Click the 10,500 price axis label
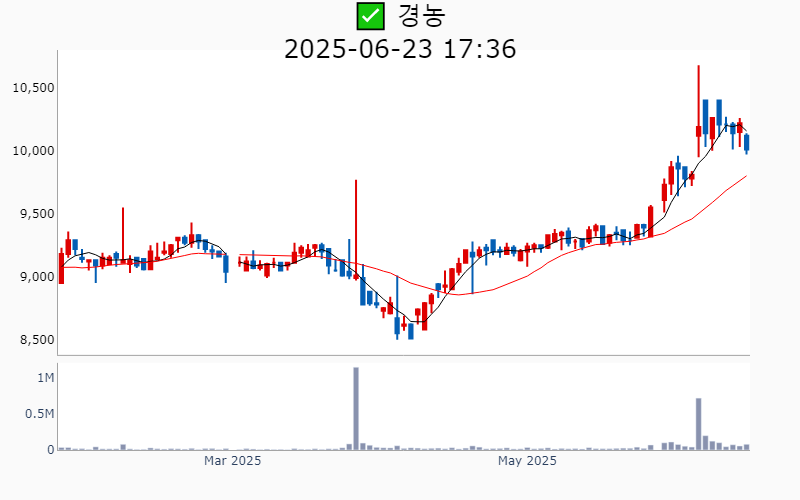Viewport: 800px width, 500px height. coord(34,88)
